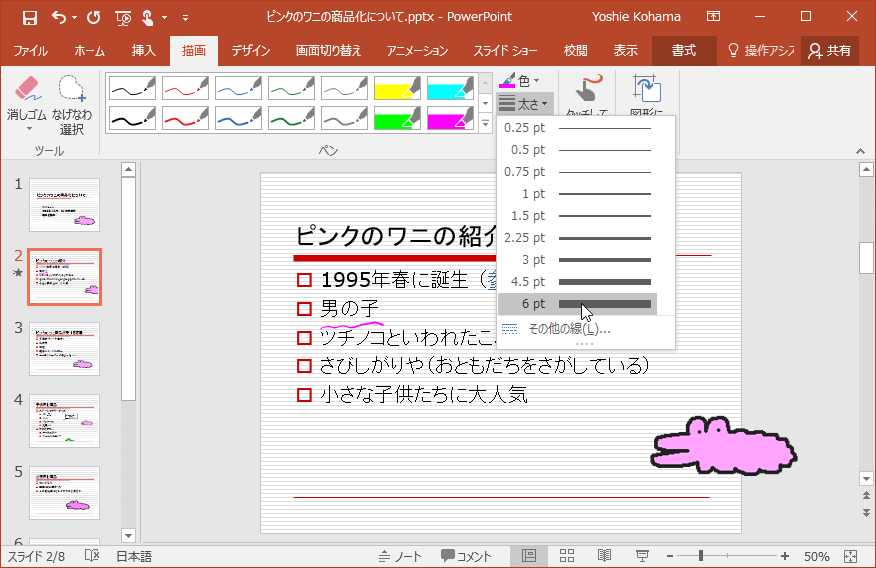Click the zoom slider handle

coord(701,556)
